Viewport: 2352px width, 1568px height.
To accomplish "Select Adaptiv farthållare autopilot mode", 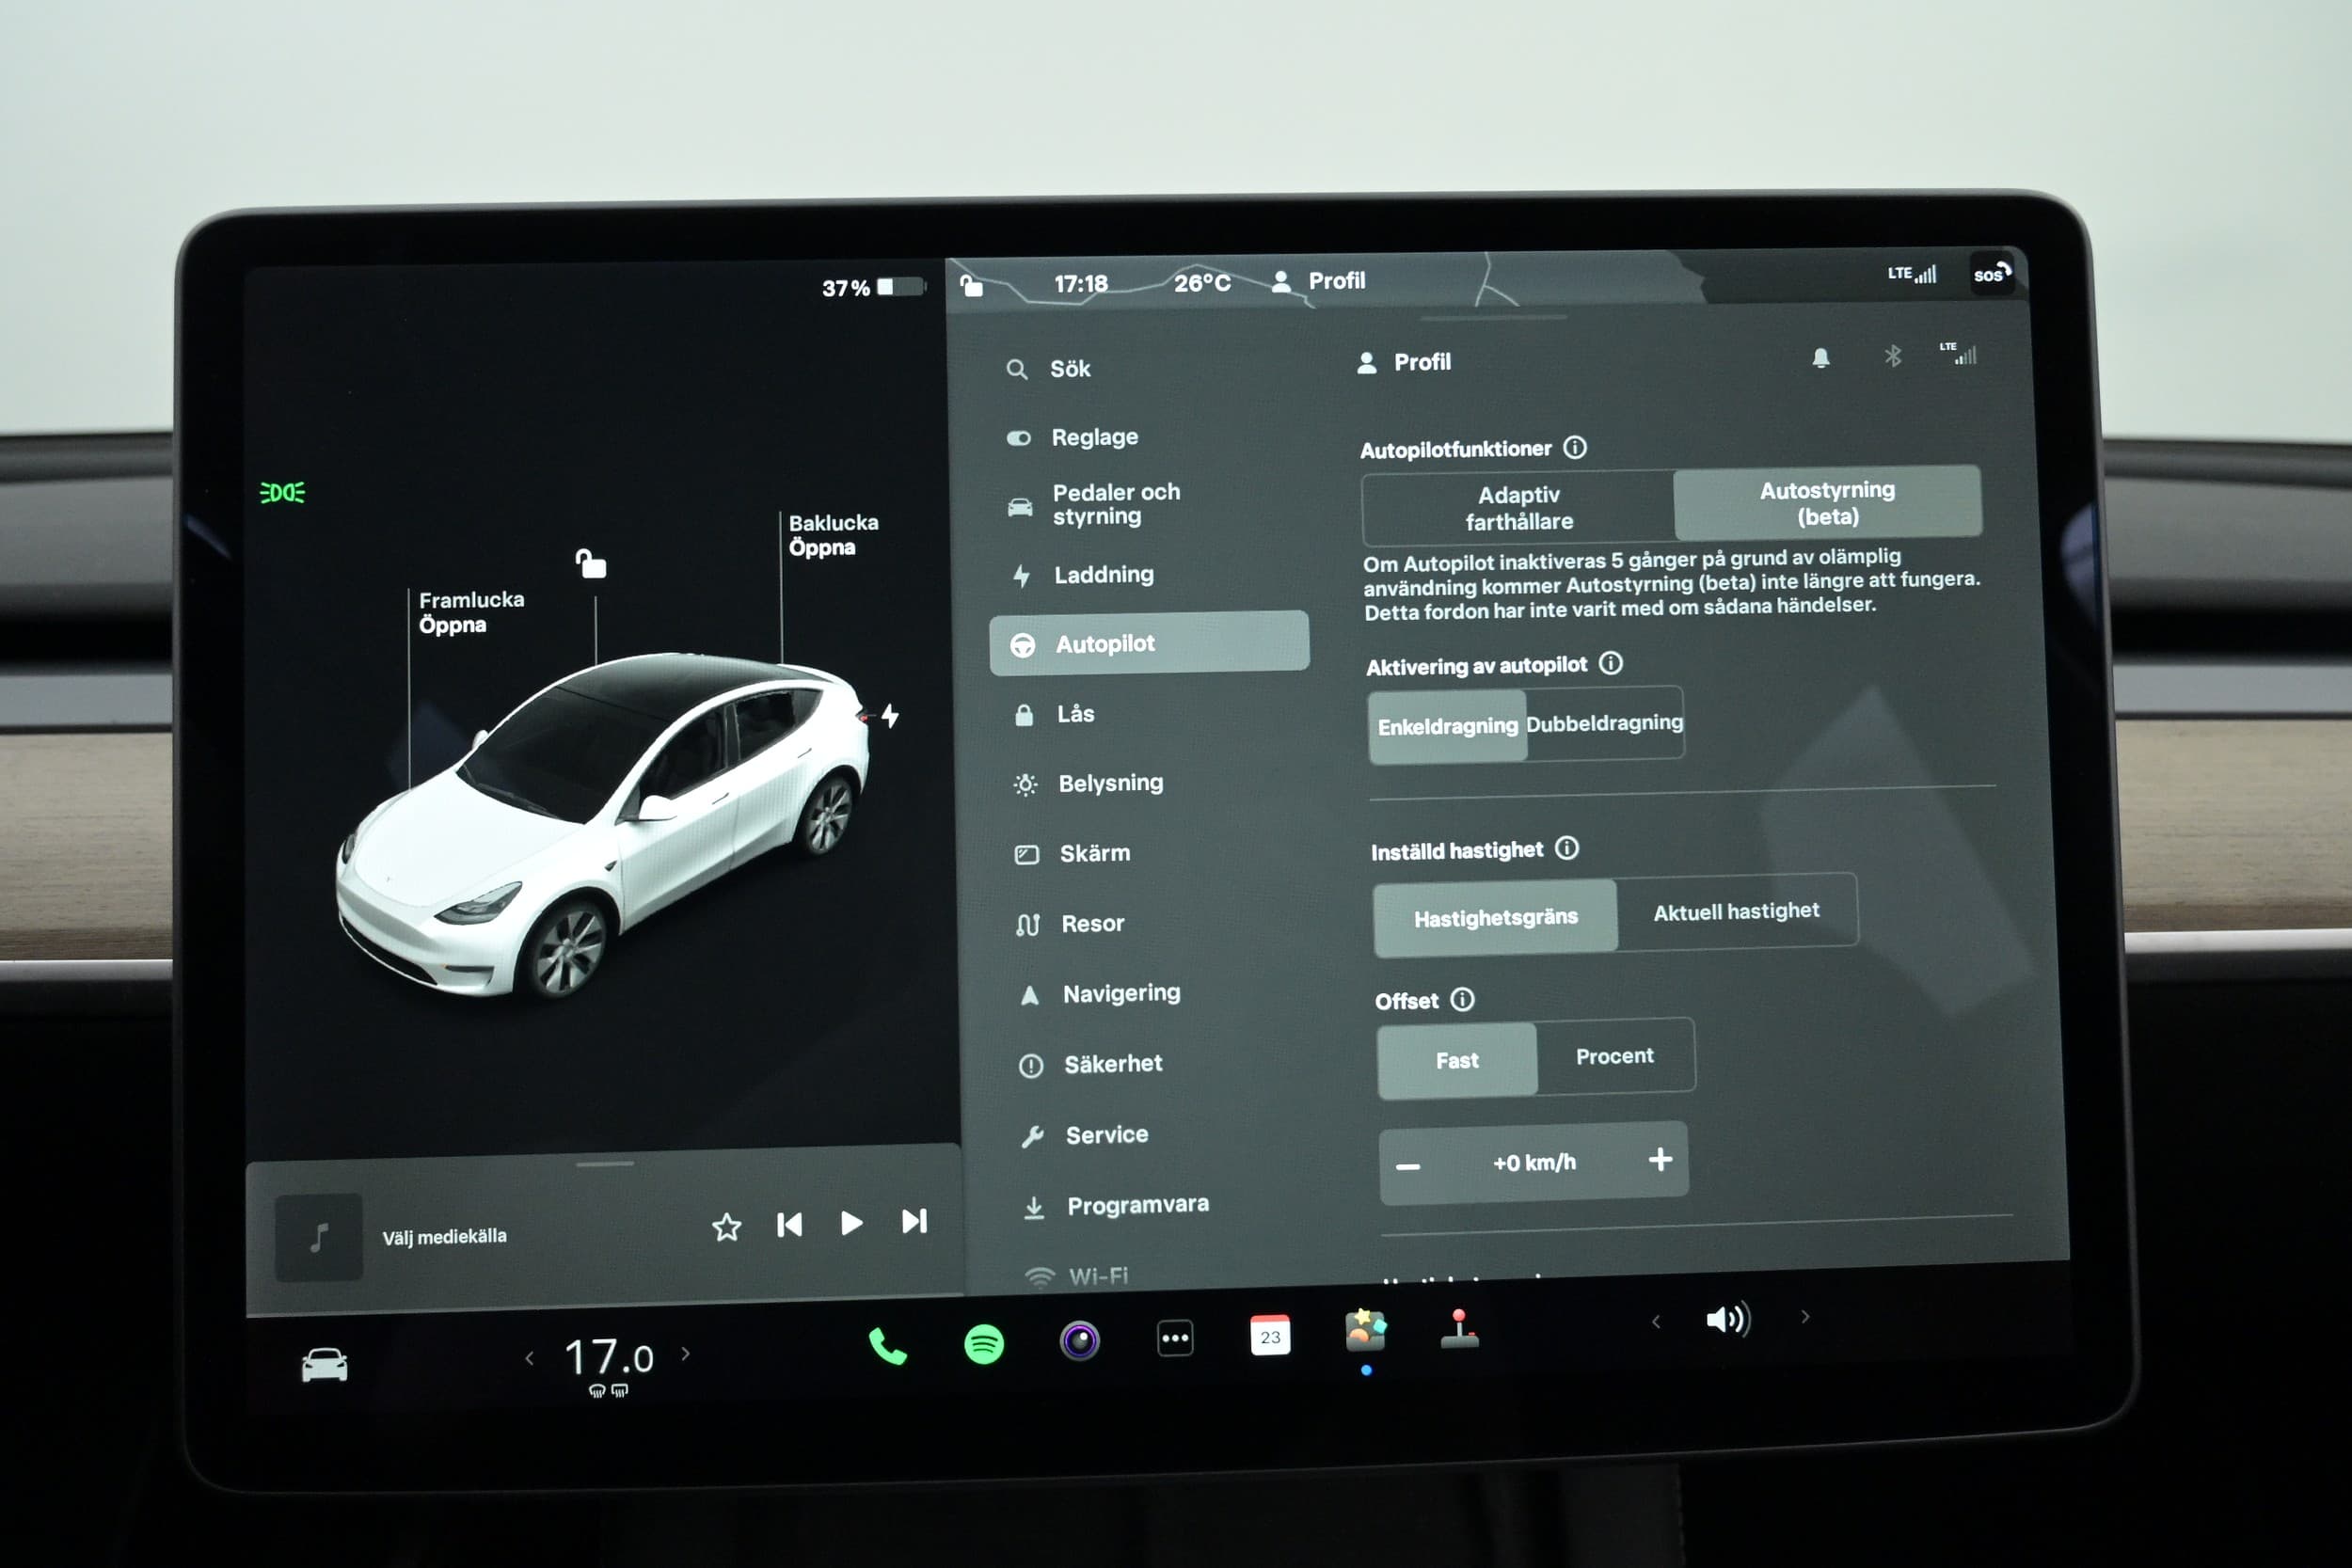I will pyautogui.click(x=1518, y=508).
